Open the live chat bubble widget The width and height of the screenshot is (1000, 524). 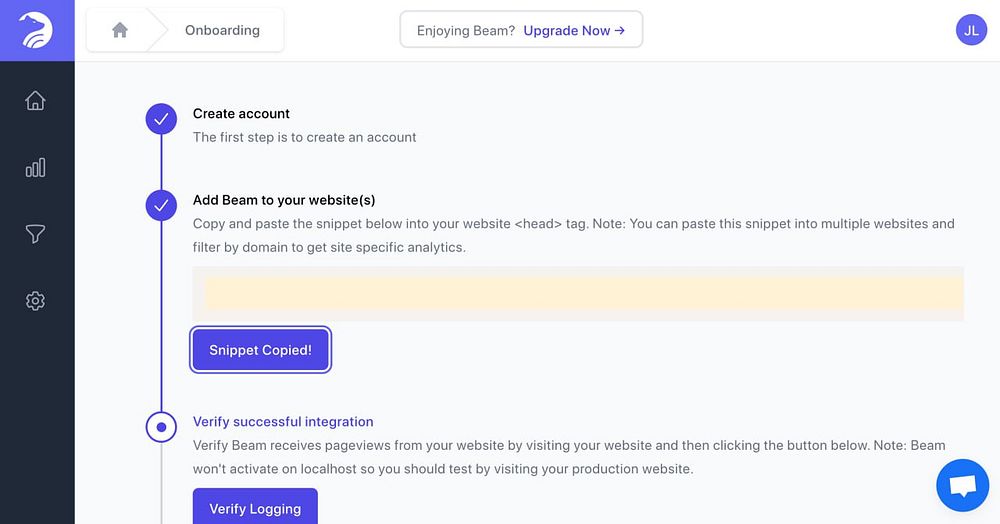point(962,486)
